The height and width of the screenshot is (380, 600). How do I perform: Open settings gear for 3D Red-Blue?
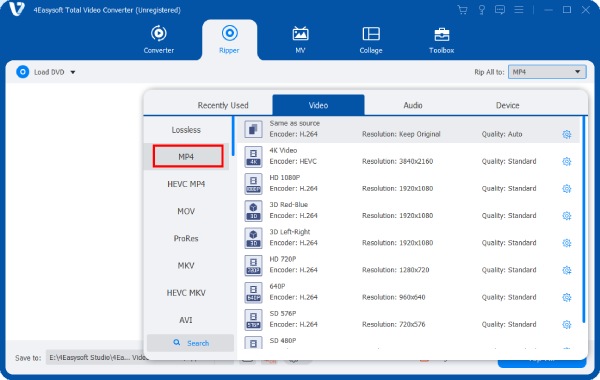(567, 216)
